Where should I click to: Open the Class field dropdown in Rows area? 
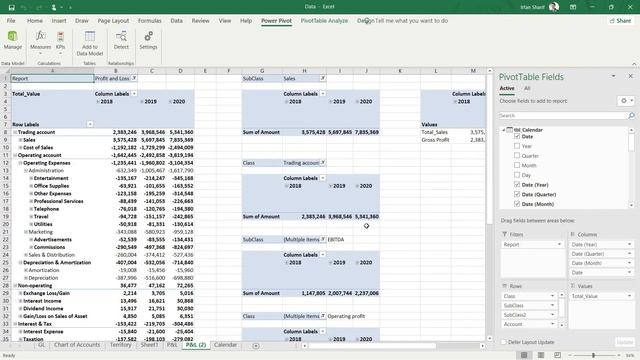552,296
